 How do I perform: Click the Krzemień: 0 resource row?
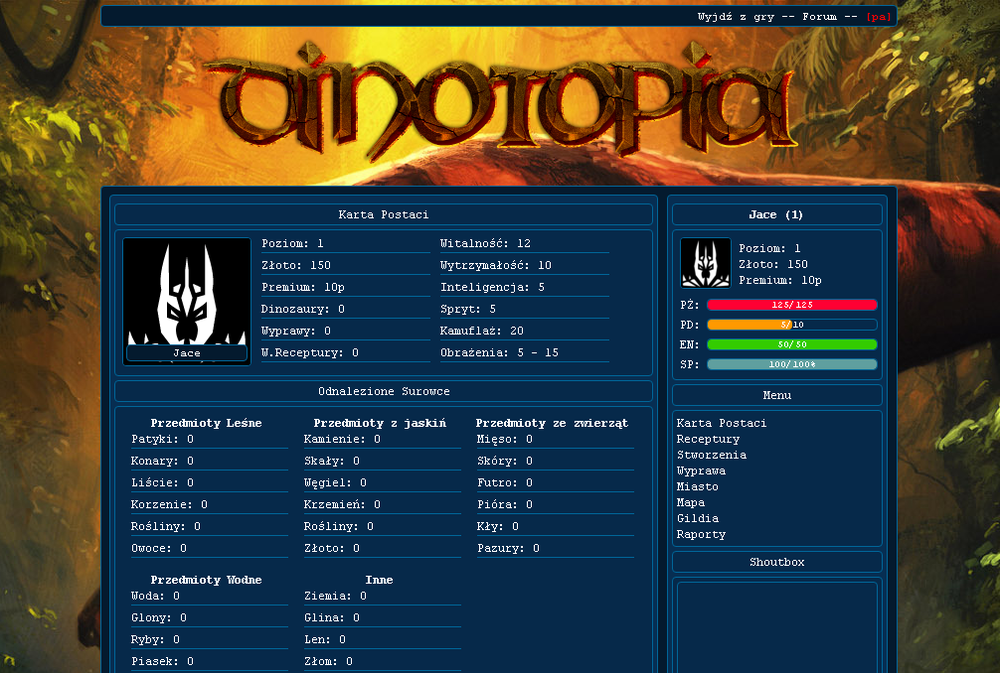[382, 505]
